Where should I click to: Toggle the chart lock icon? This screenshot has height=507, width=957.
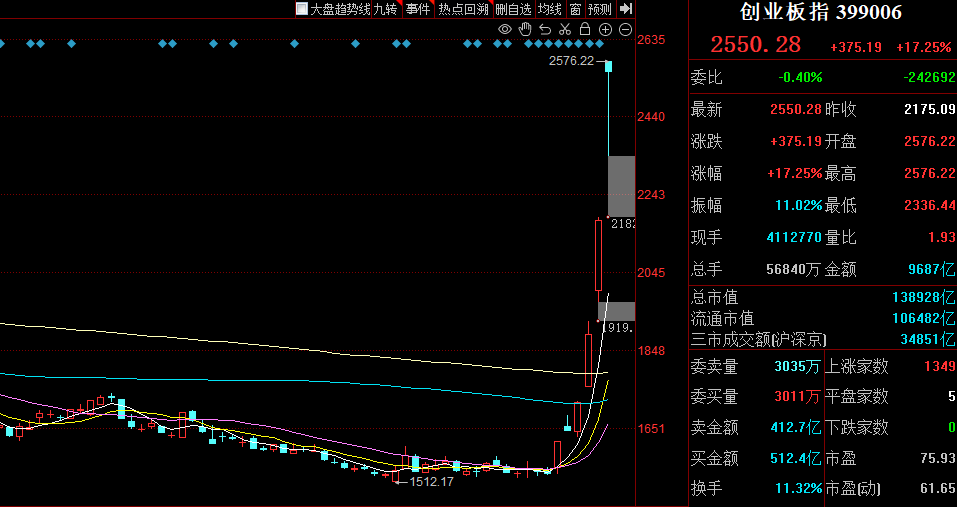tap(585, 29)
